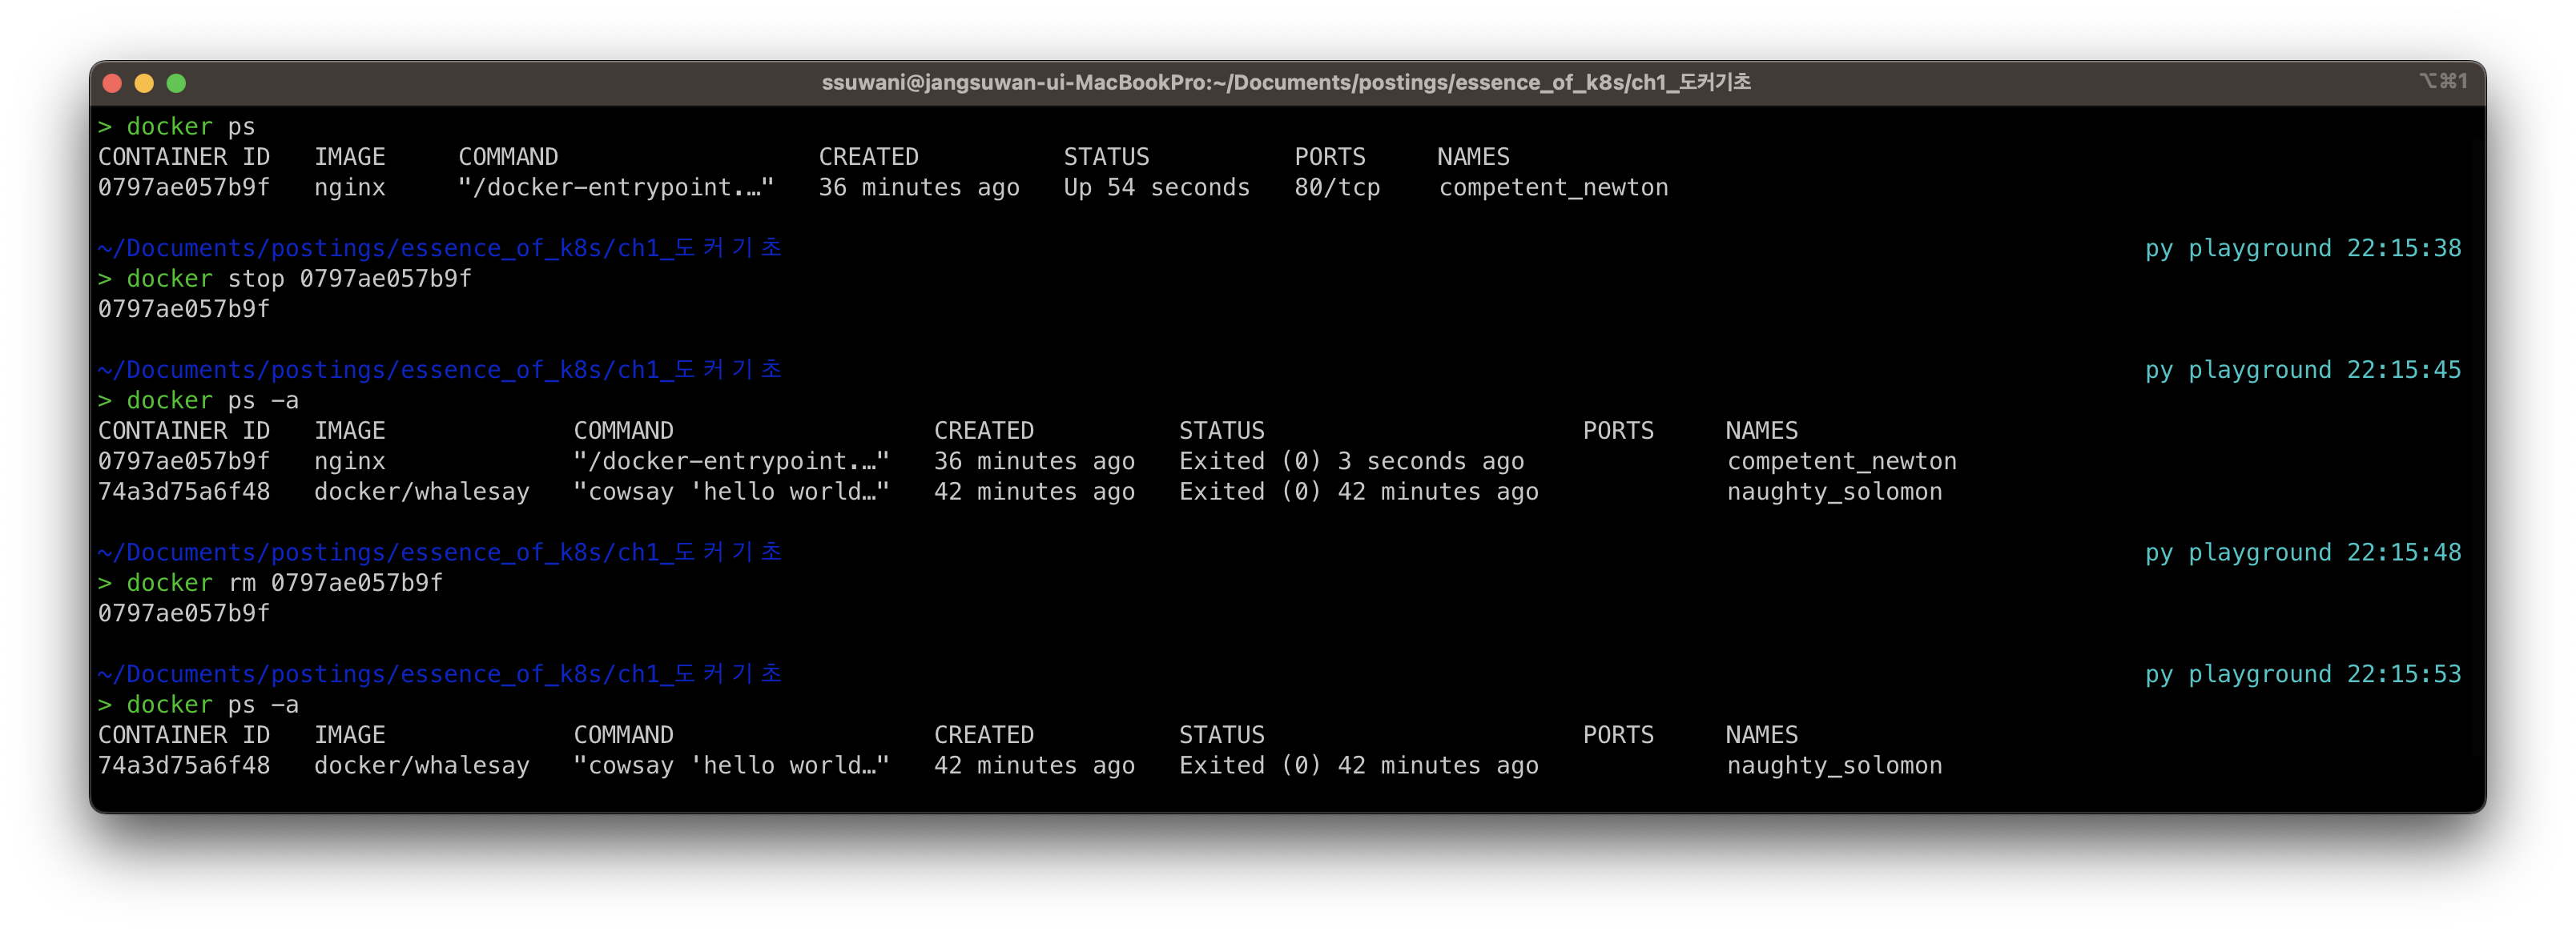2576x932 pixels.
Task: Click competent_newton name in first docker ps output
Action: [x=1553, y=188]
